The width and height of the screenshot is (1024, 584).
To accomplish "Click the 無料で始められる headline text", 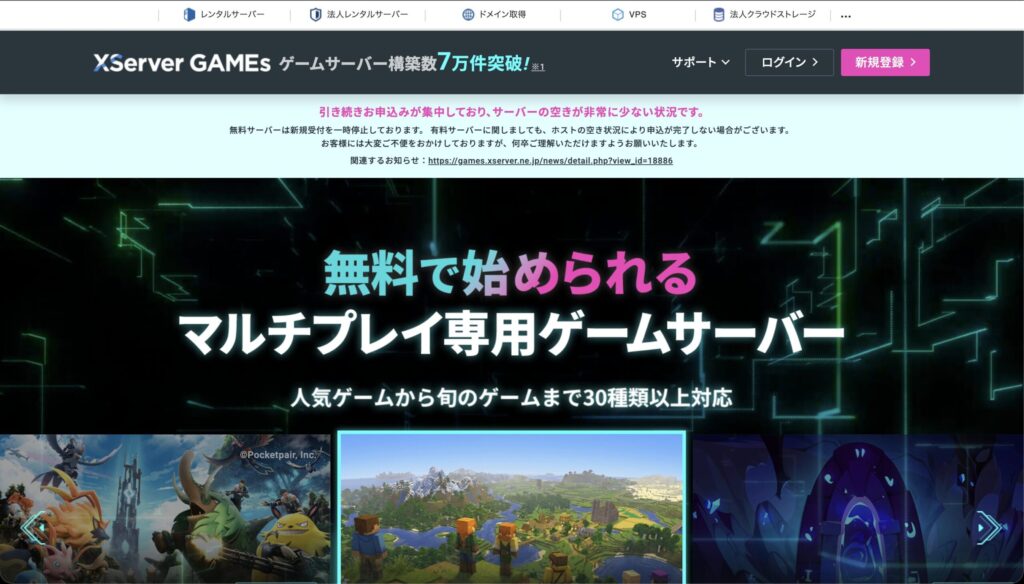I will point(510,274).
